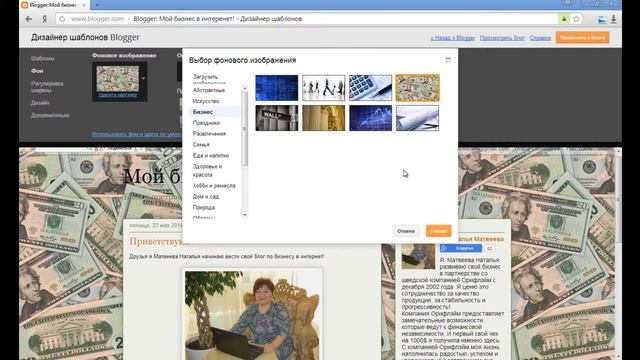Open 'Загрузить изображение' category
Viewport: 640px width, 360px height.
208,78
